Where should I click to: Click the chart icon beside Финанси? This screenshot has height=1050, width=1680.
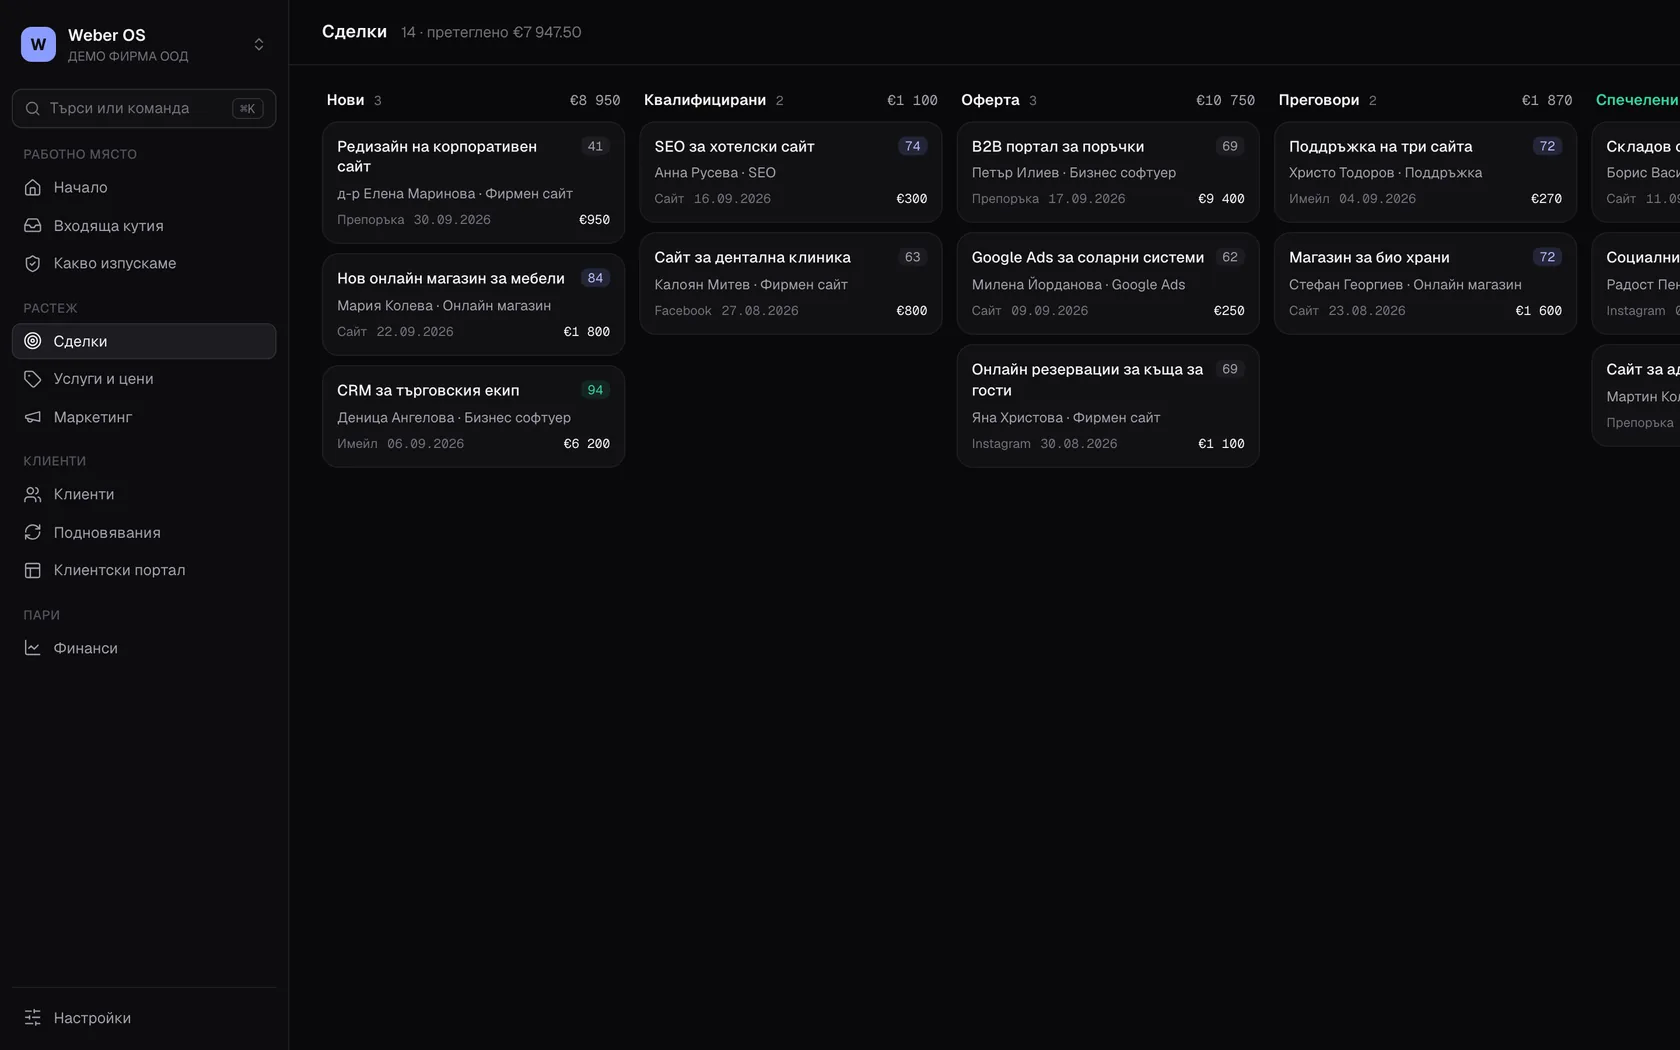(33, 648)
